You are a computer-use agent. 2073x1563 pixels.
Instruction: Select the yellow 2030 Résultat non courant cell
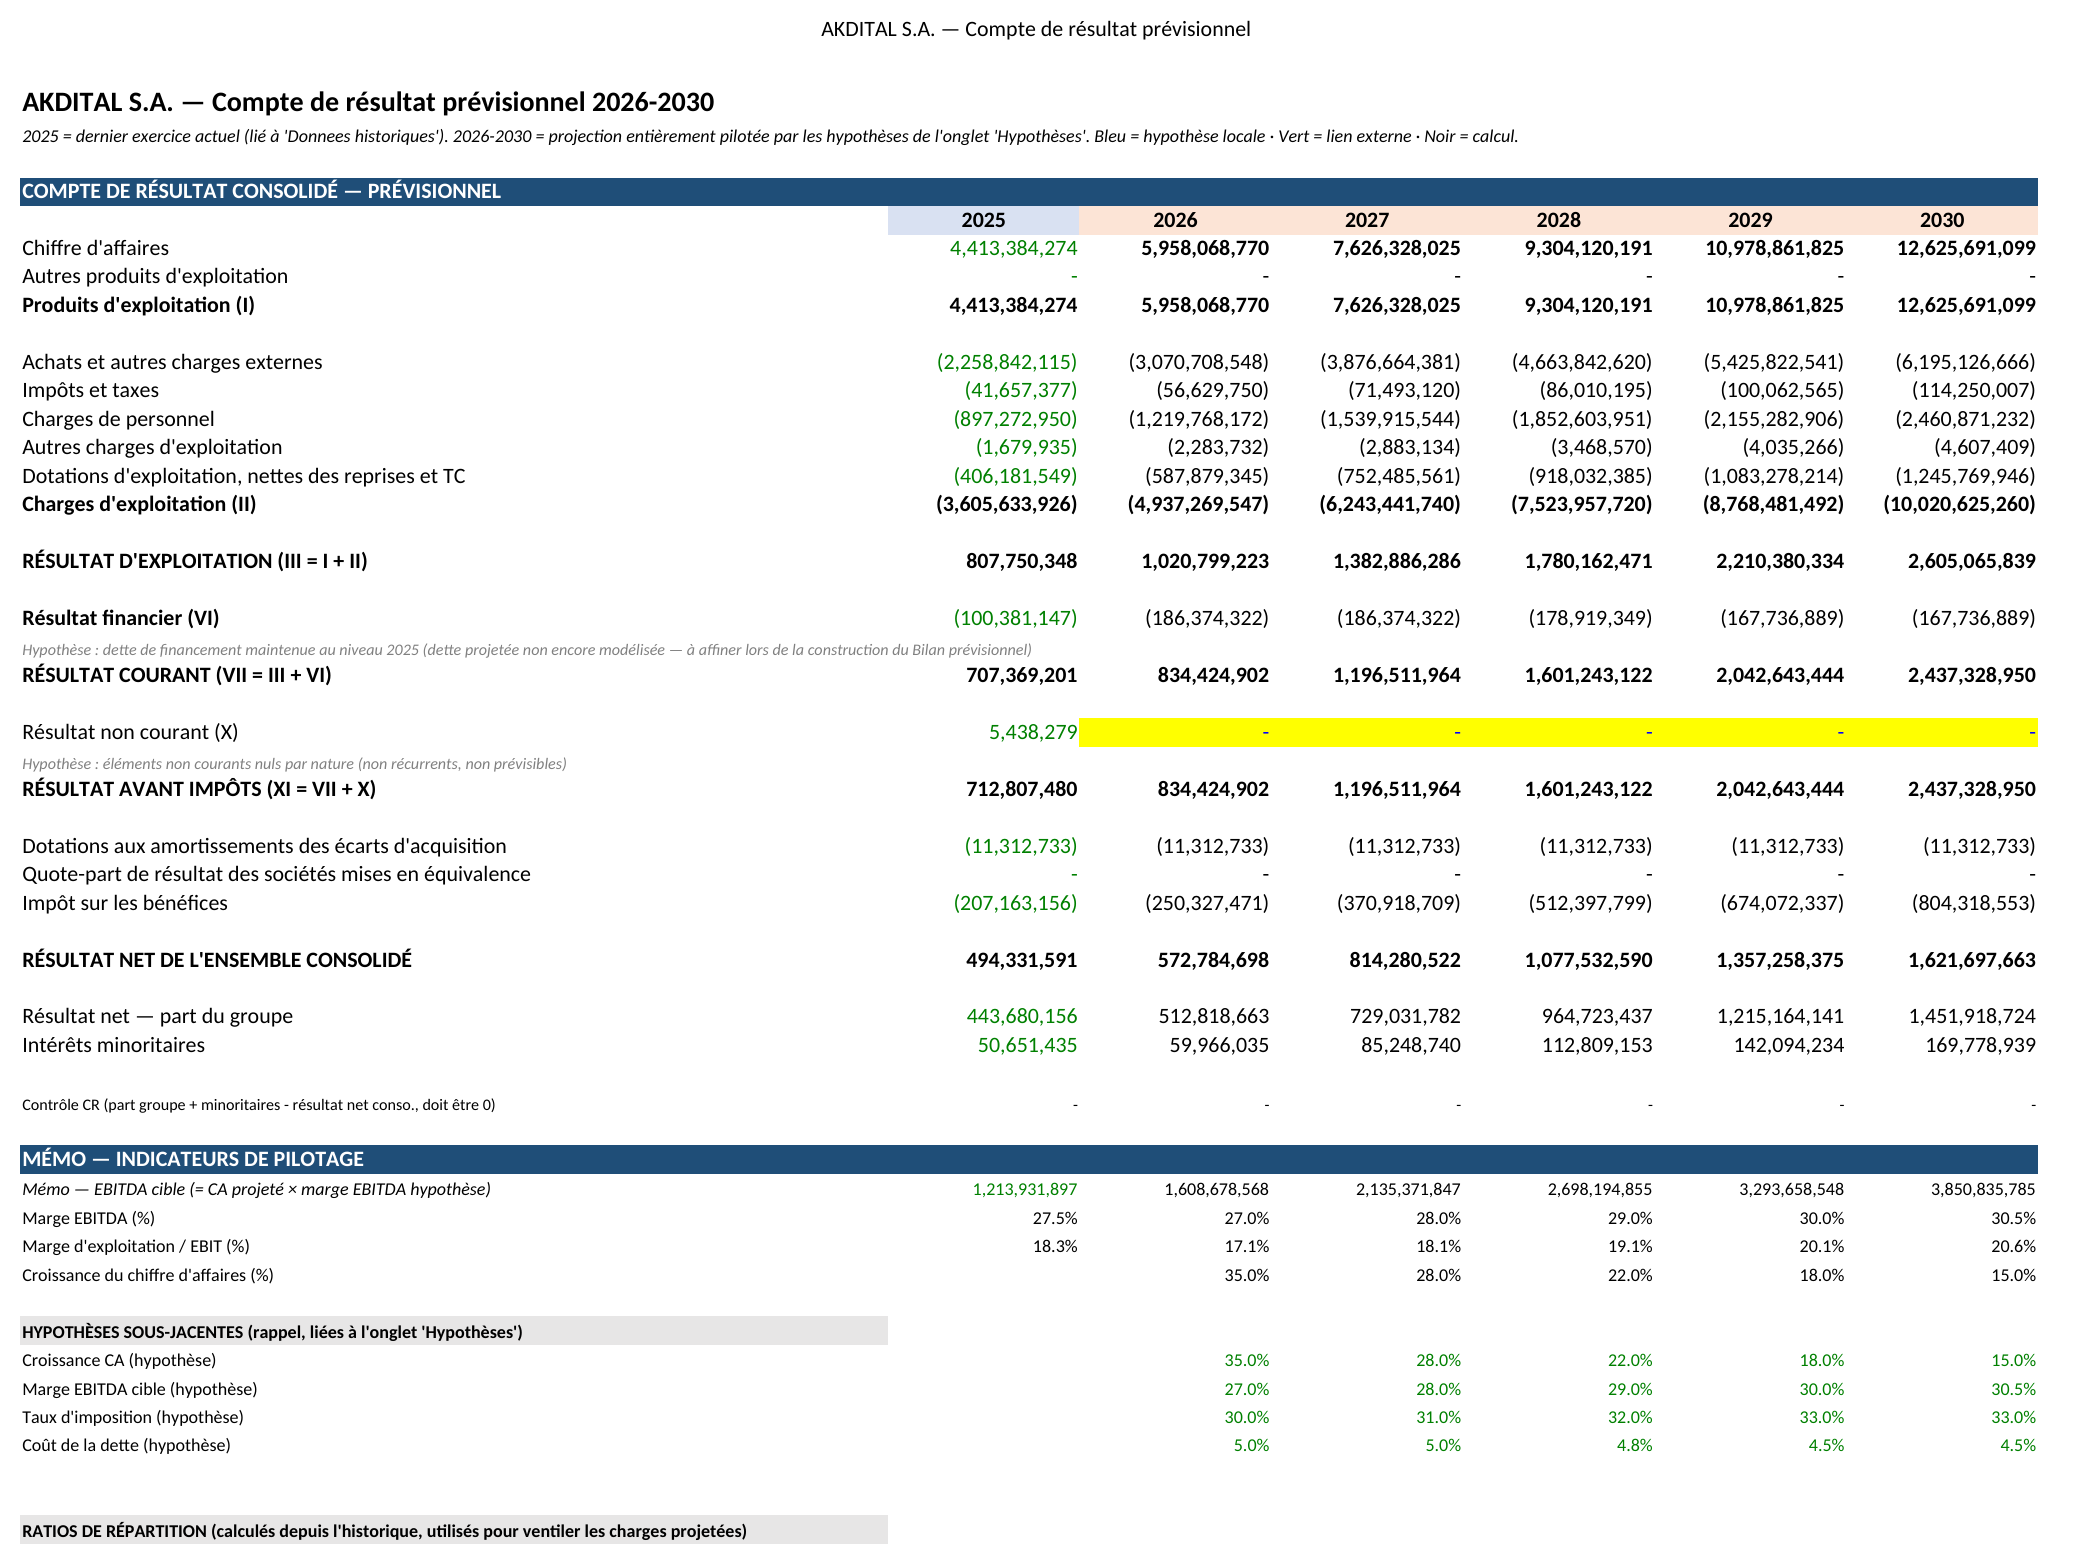coord(1942,732)
